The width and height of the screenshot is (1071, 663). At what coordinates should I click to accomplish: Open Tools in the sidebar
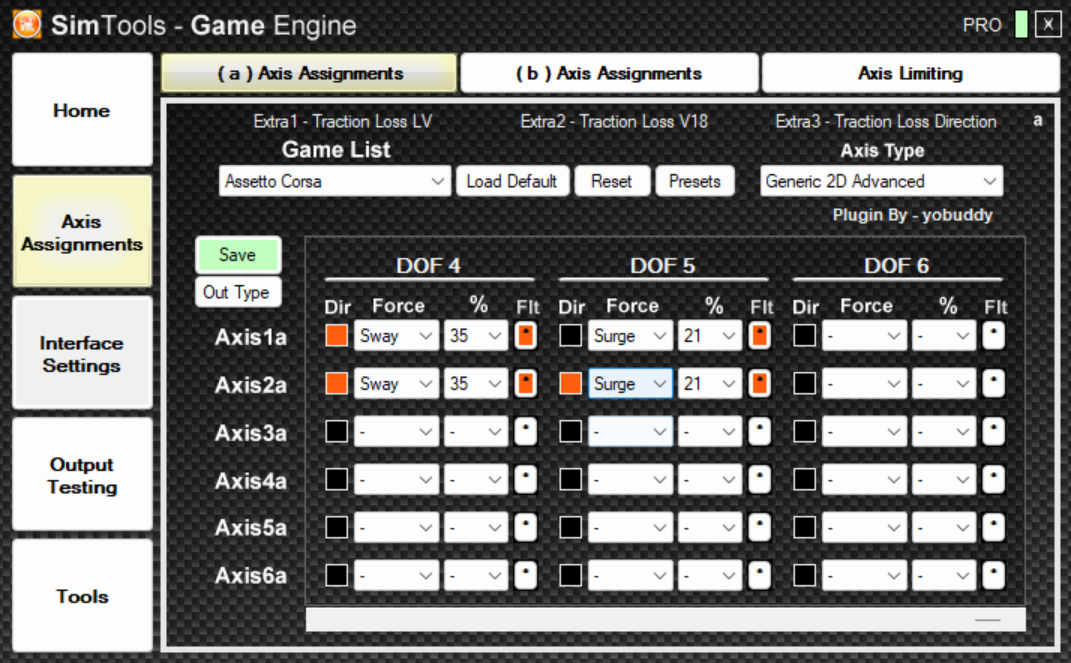[x=82, y=596]
